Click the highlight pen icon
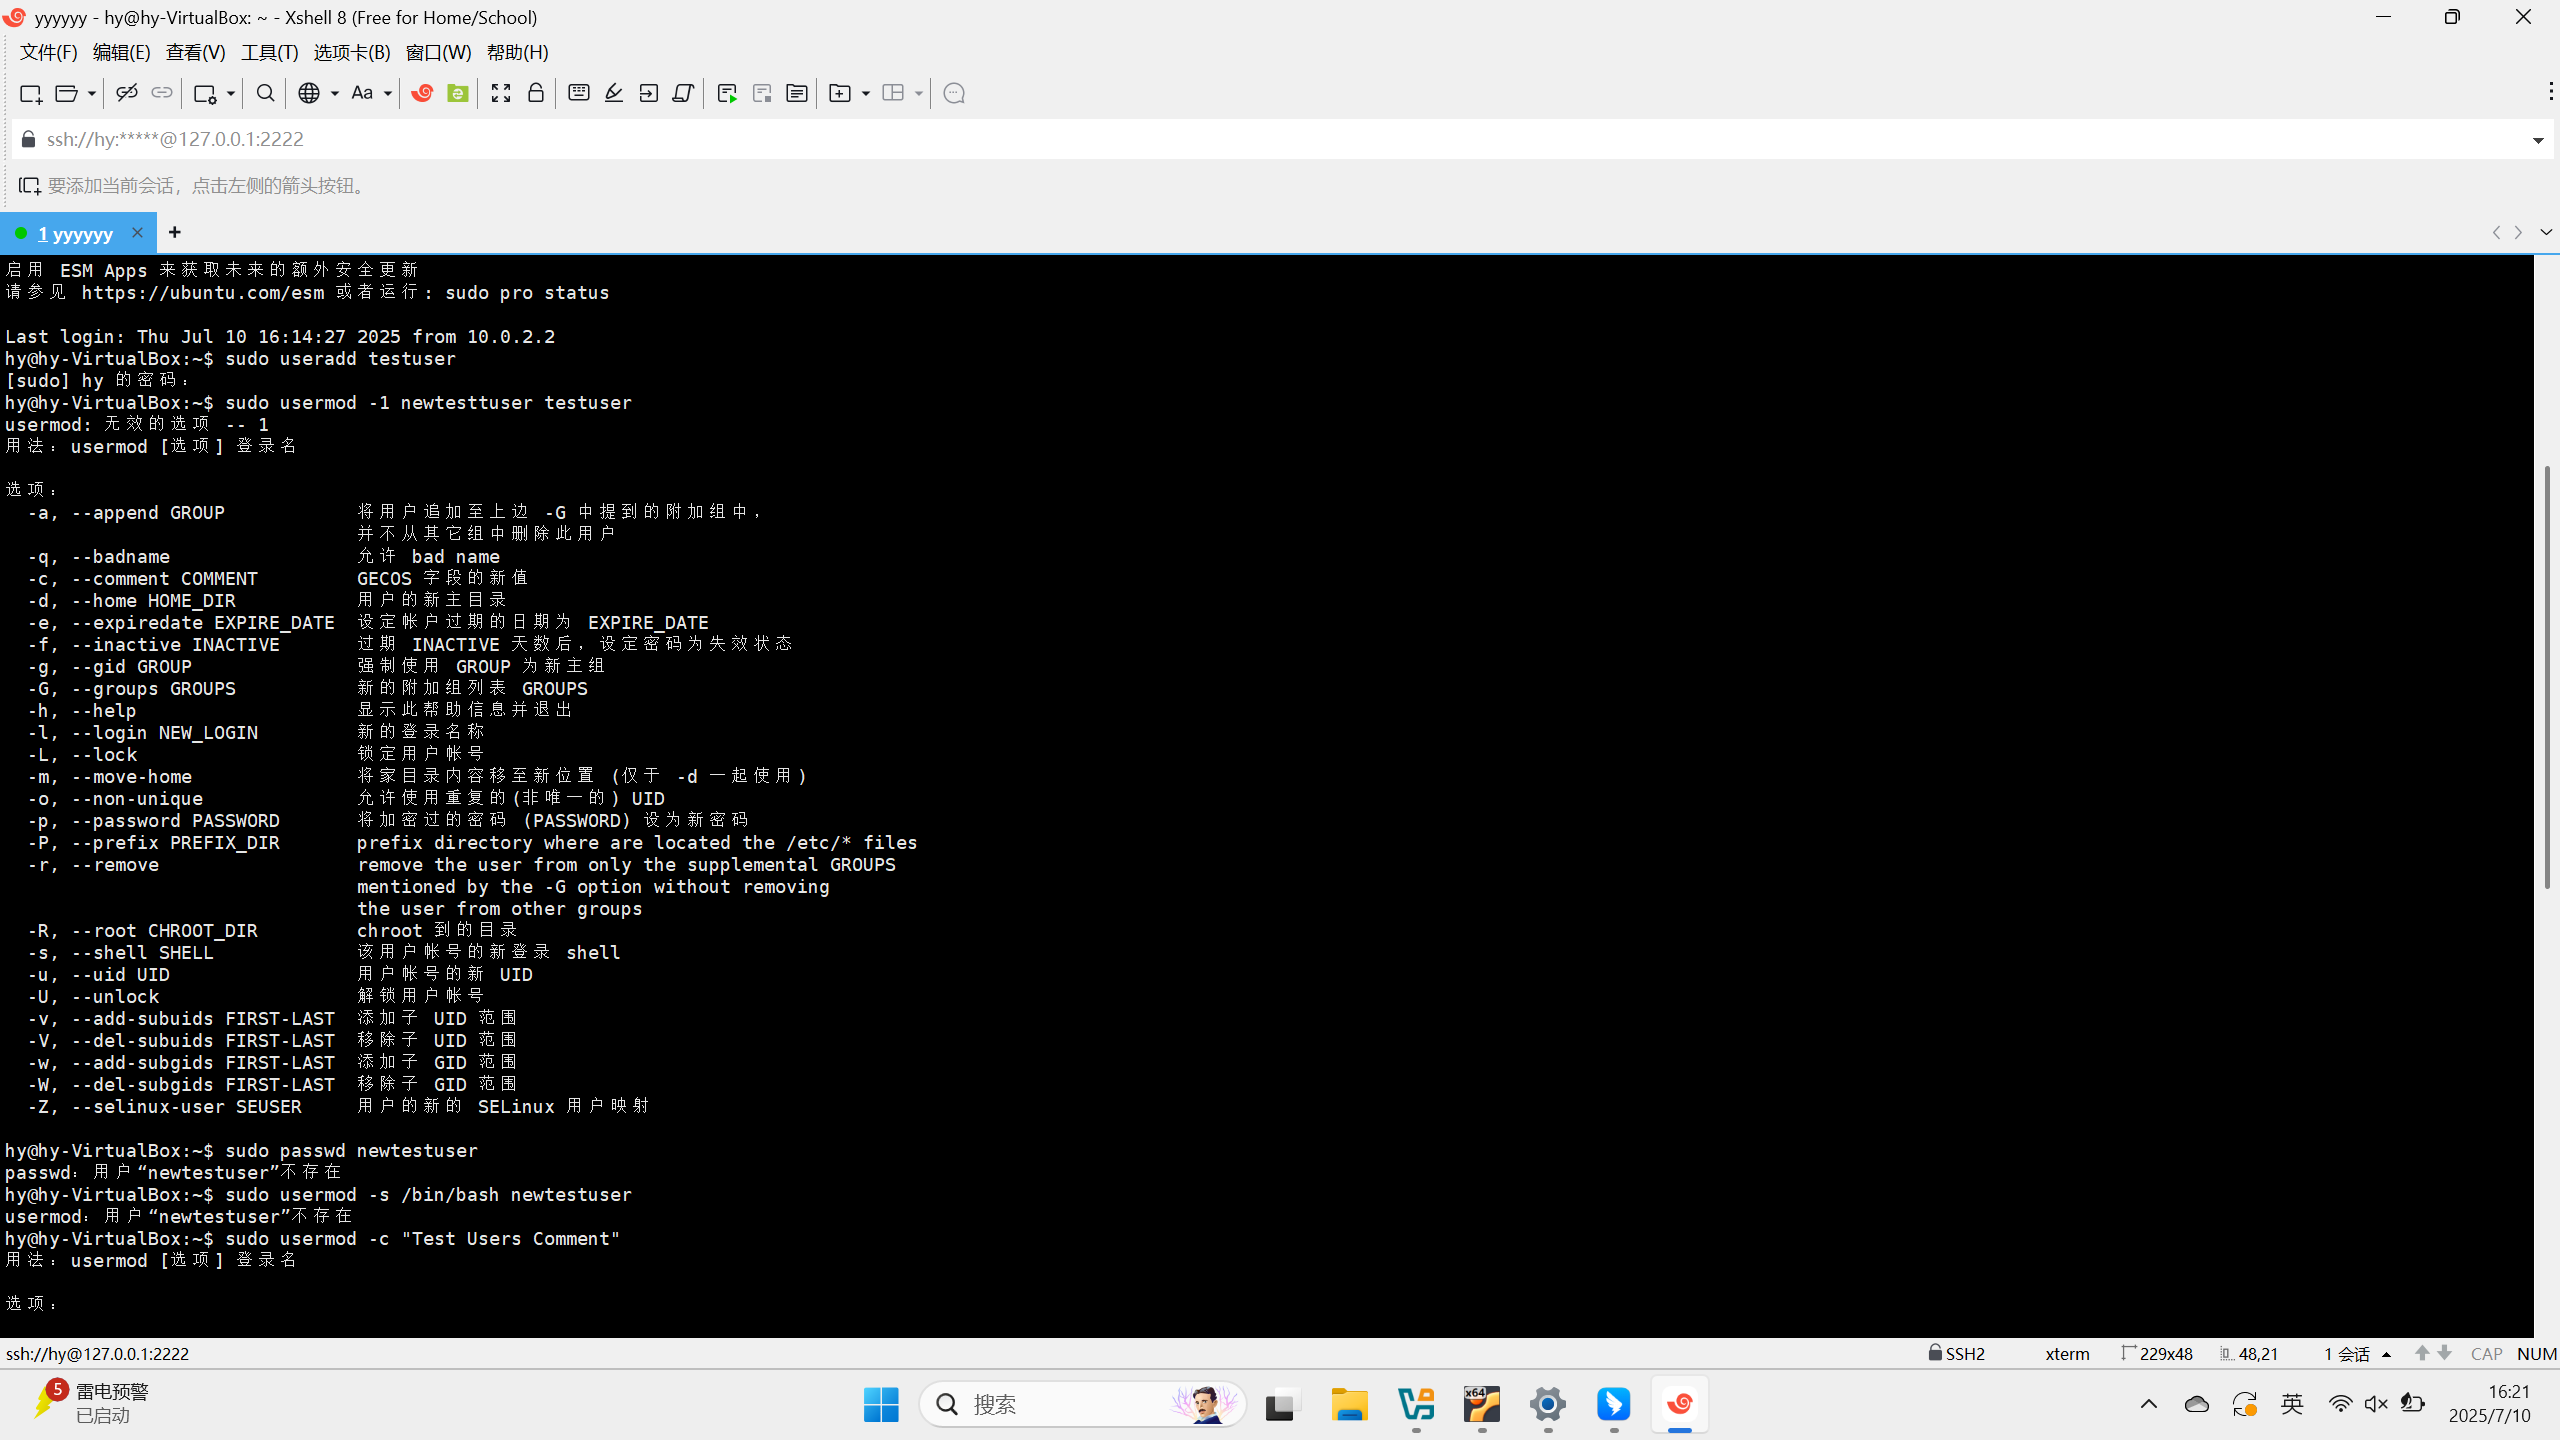This screenshot has width=2560, height=1440. coord(614,93)
